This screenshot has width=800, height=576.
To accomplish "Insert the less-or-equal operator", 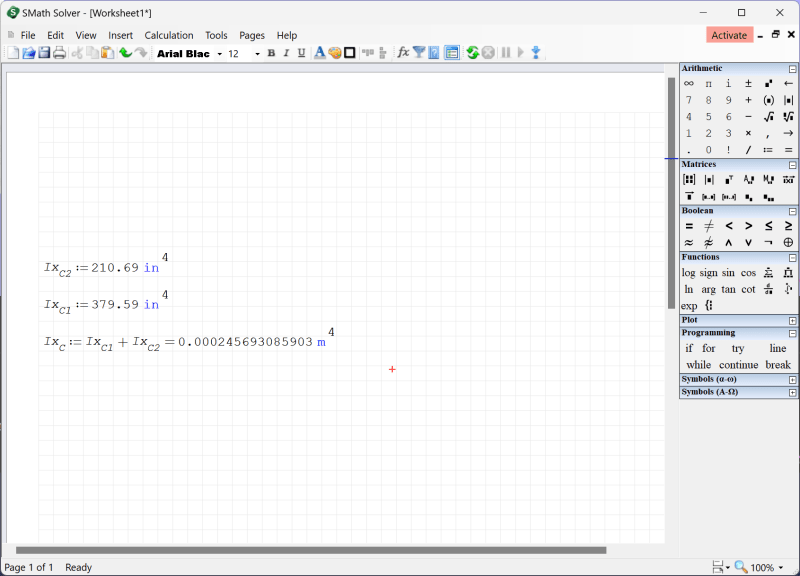I will tap(768, 226).
